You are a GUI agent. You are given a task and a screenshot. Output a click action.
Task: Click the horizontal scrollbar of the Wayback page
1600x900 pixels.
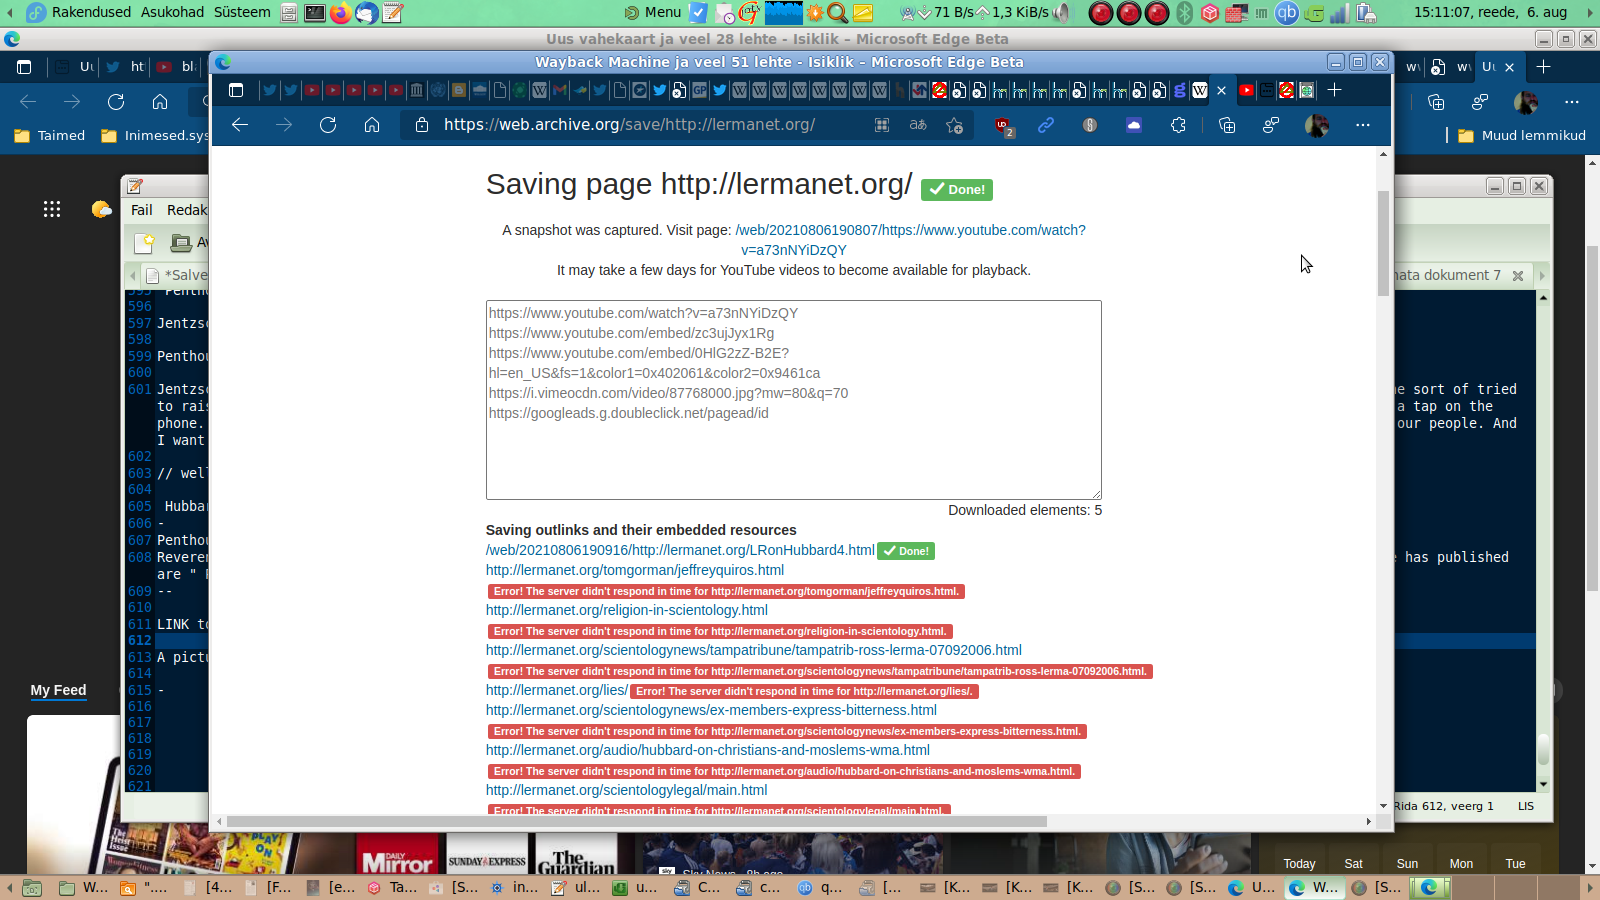[x=636, y=821]
